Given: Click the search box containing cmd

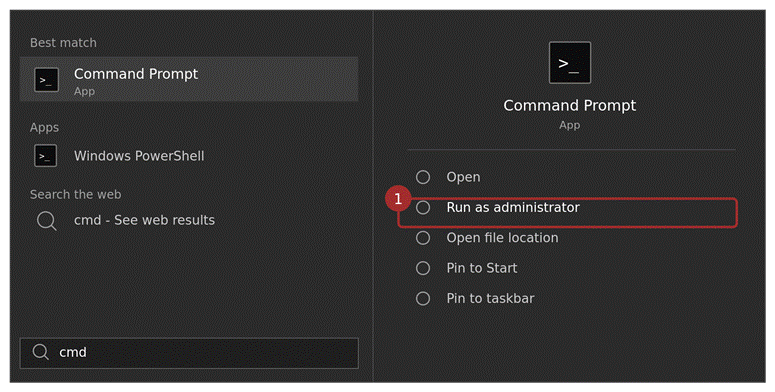Looking at the screenshot, I should pos(189,353).
